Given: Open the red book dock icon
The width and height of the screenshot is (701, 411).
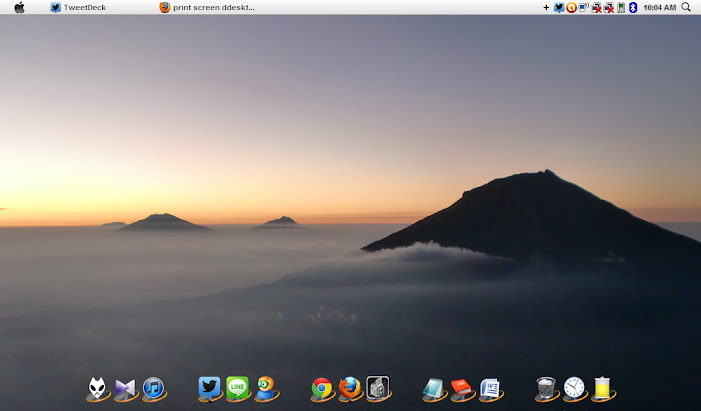Looking at the screenshot, I should pos(461,388).
